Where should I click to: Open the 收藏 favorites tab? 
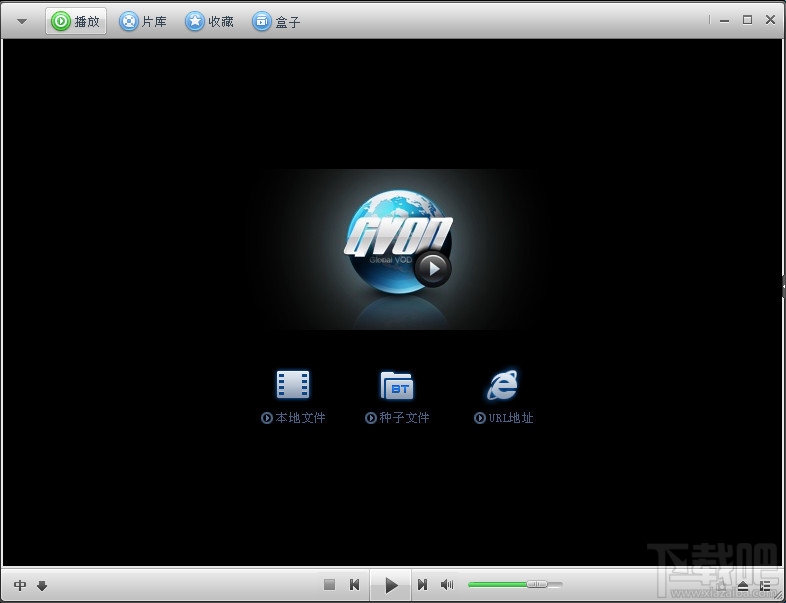(x=210, y=21)
